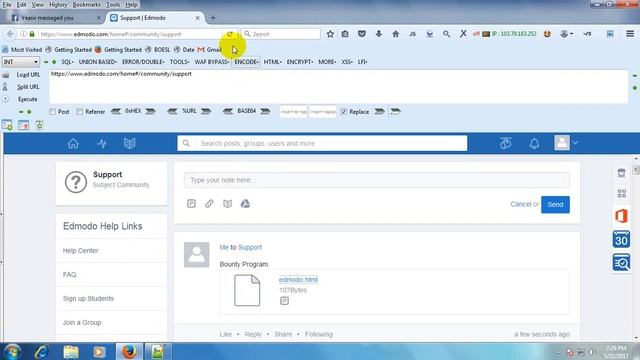Expand the ENCRYPT menu
The height and width of the screenshot is (360, 640).
(300, 62)
